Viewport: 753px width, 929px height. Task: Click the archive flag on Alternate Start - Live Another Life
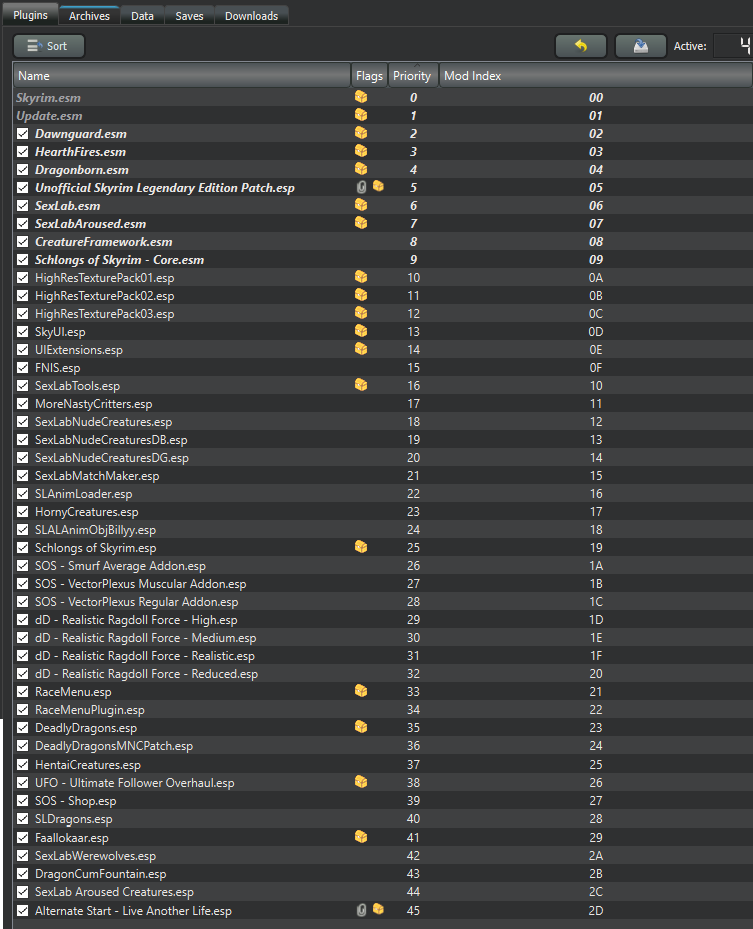click(378, 909)
